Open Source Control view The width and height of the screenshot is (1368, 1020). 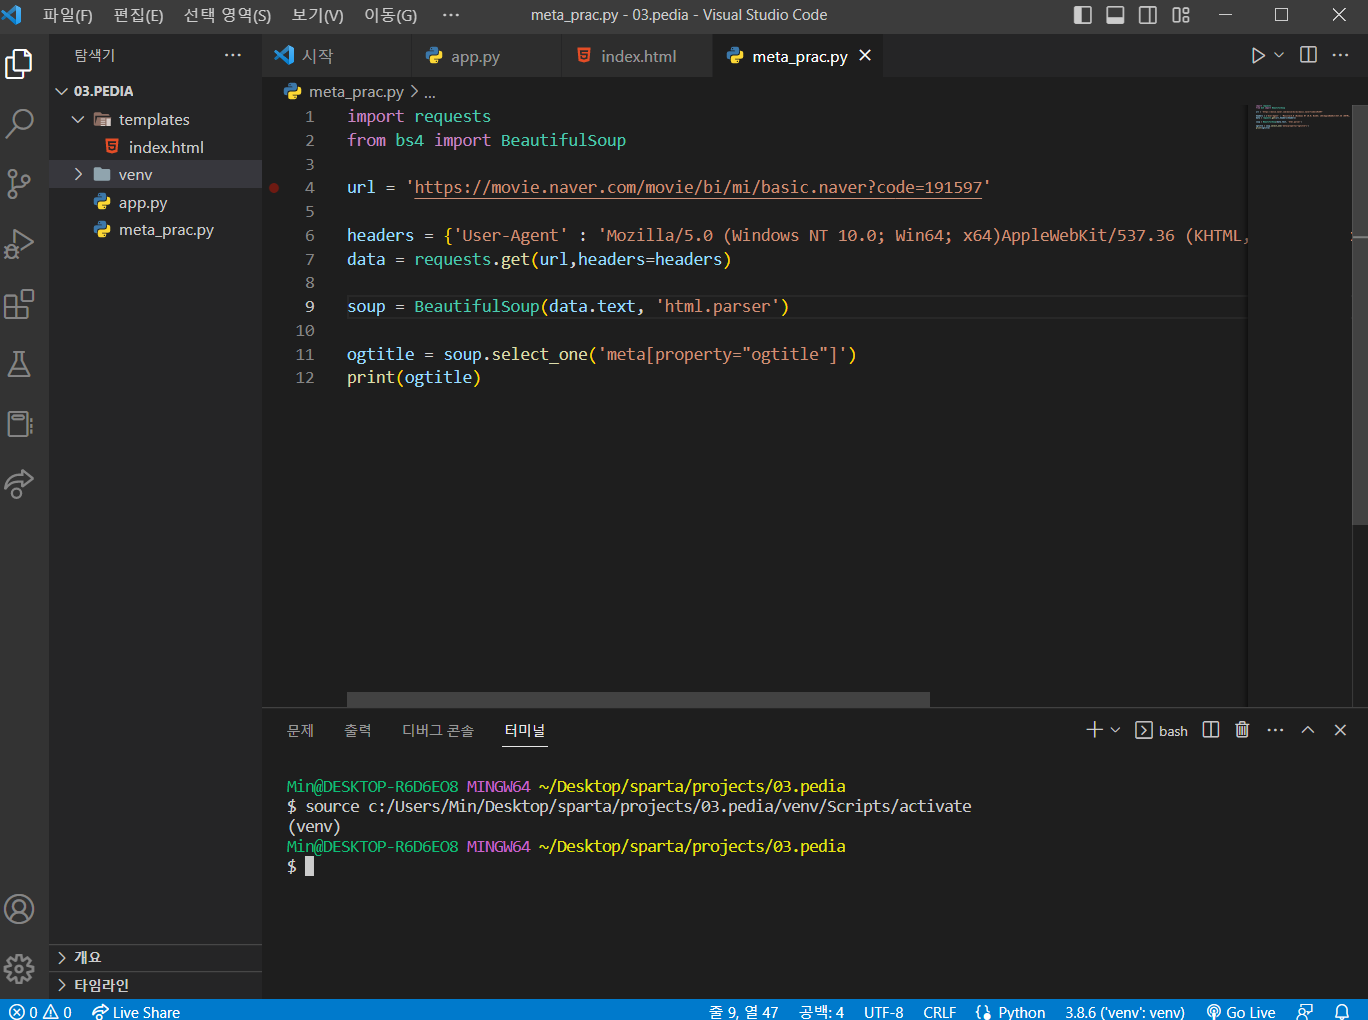pos(20,184)
